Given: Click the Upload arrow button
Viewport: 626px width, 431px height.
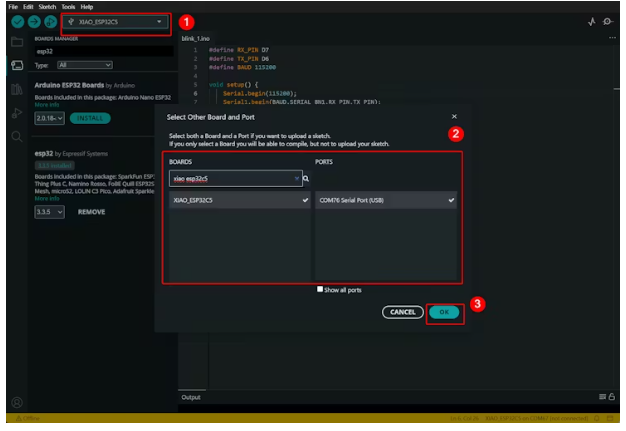Looking at the screenshot, I should click(33, 22).
